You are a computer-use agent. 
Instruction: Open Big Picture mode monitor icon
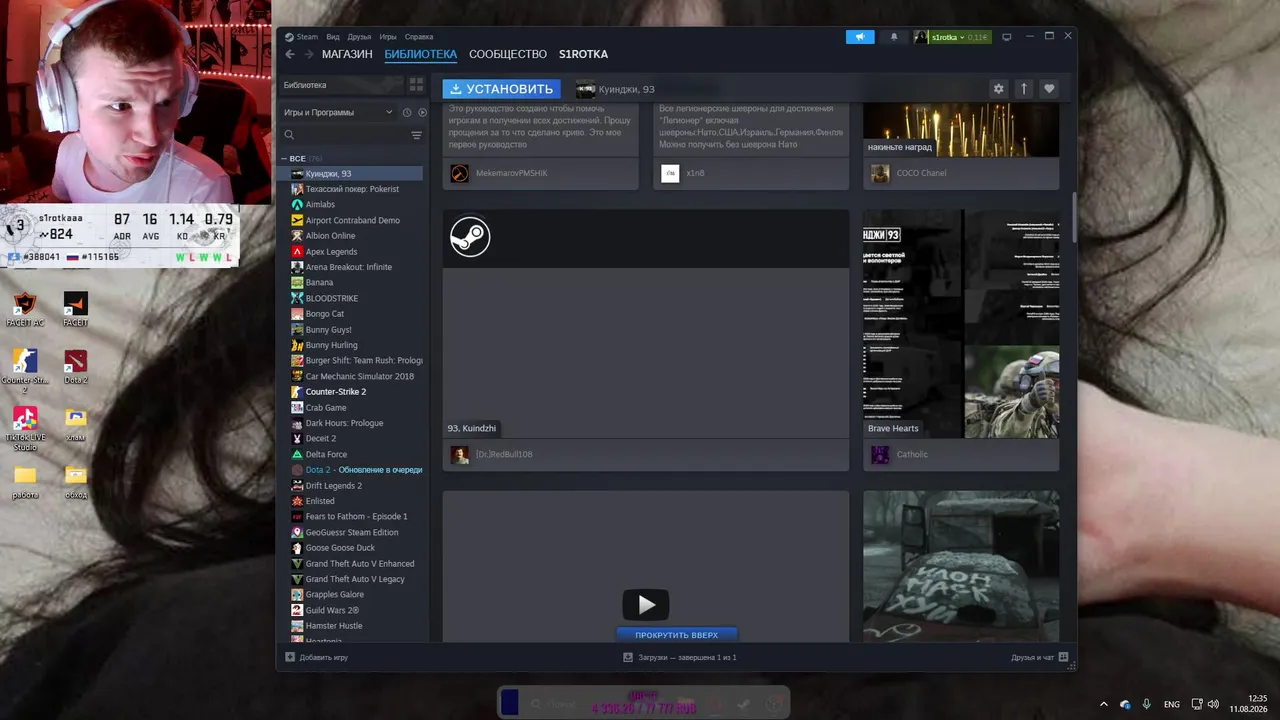click(x=1007, y=37)
